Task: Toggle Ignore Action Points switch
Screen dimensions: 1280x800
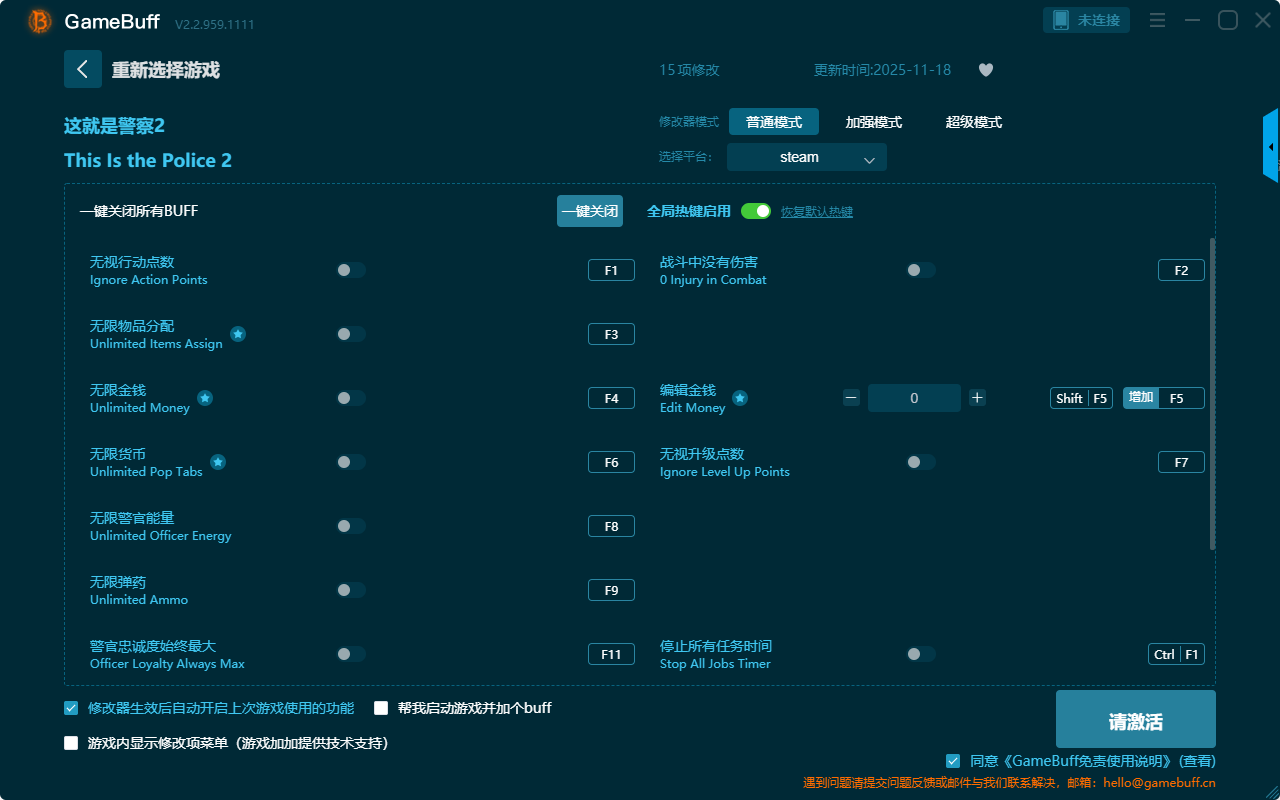Action: click(351, 270)
